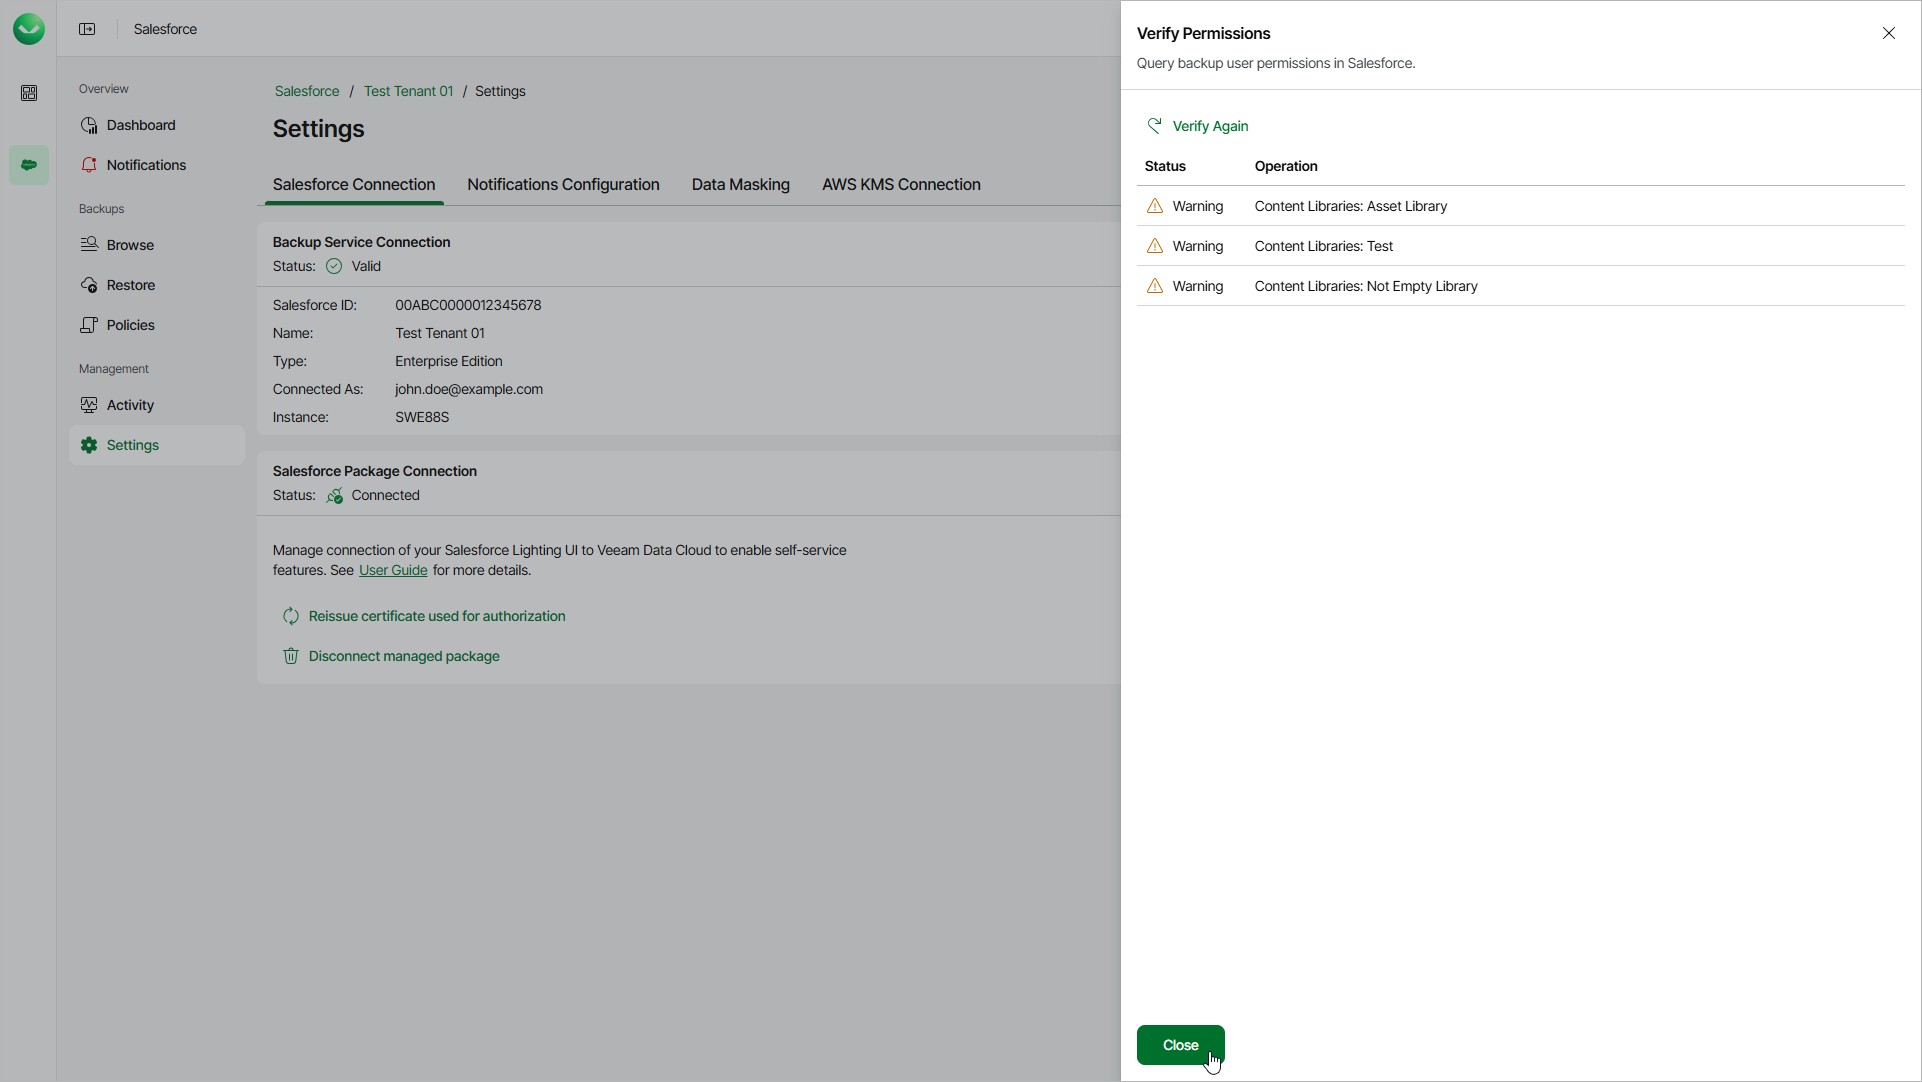Screen dimensions: 1922x1082
Task: Open the apps grid icon in left rail
Action: tap(29, 93)
